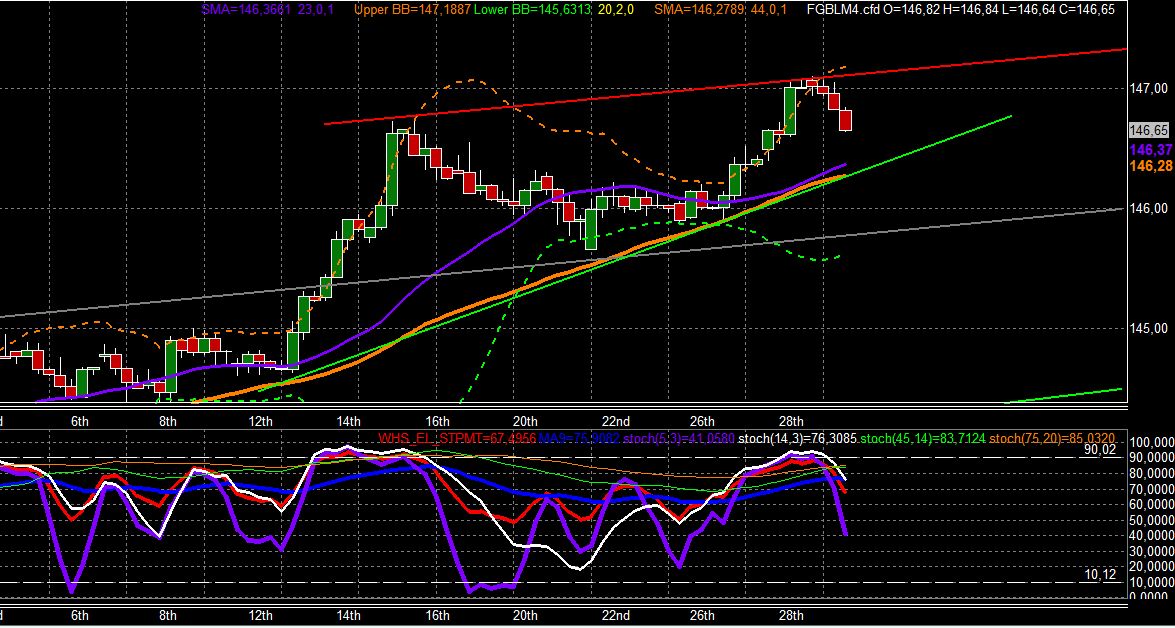Click the 147,00 price axis label
Screen dimensions: 1175x628
(x=1150, y=88)
